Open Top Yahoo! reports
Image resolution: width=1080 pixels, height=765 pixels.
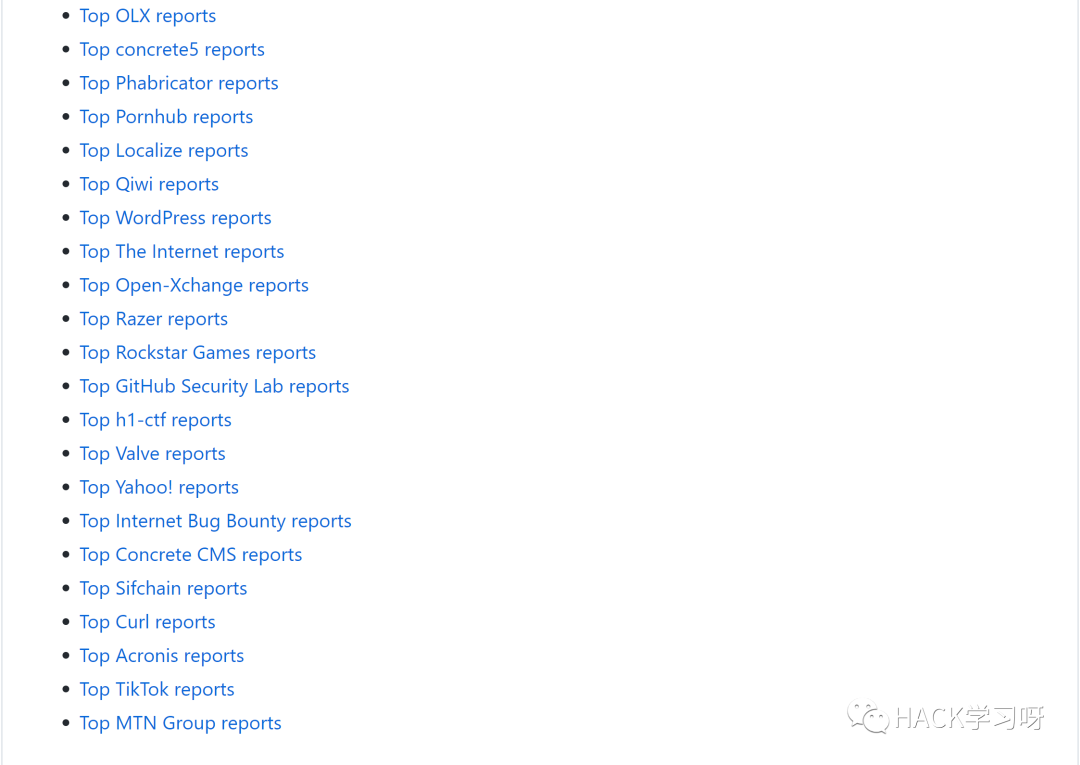[x=158, y=488]
